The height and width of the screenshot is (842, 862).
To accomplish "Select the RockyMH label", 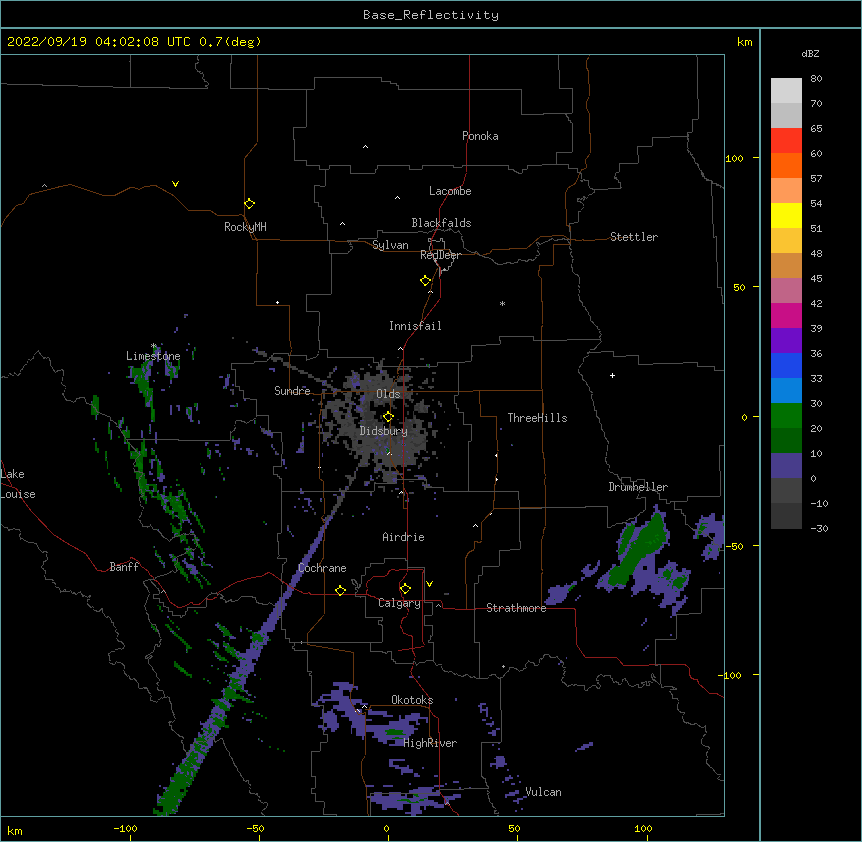I will click(245, 227).
